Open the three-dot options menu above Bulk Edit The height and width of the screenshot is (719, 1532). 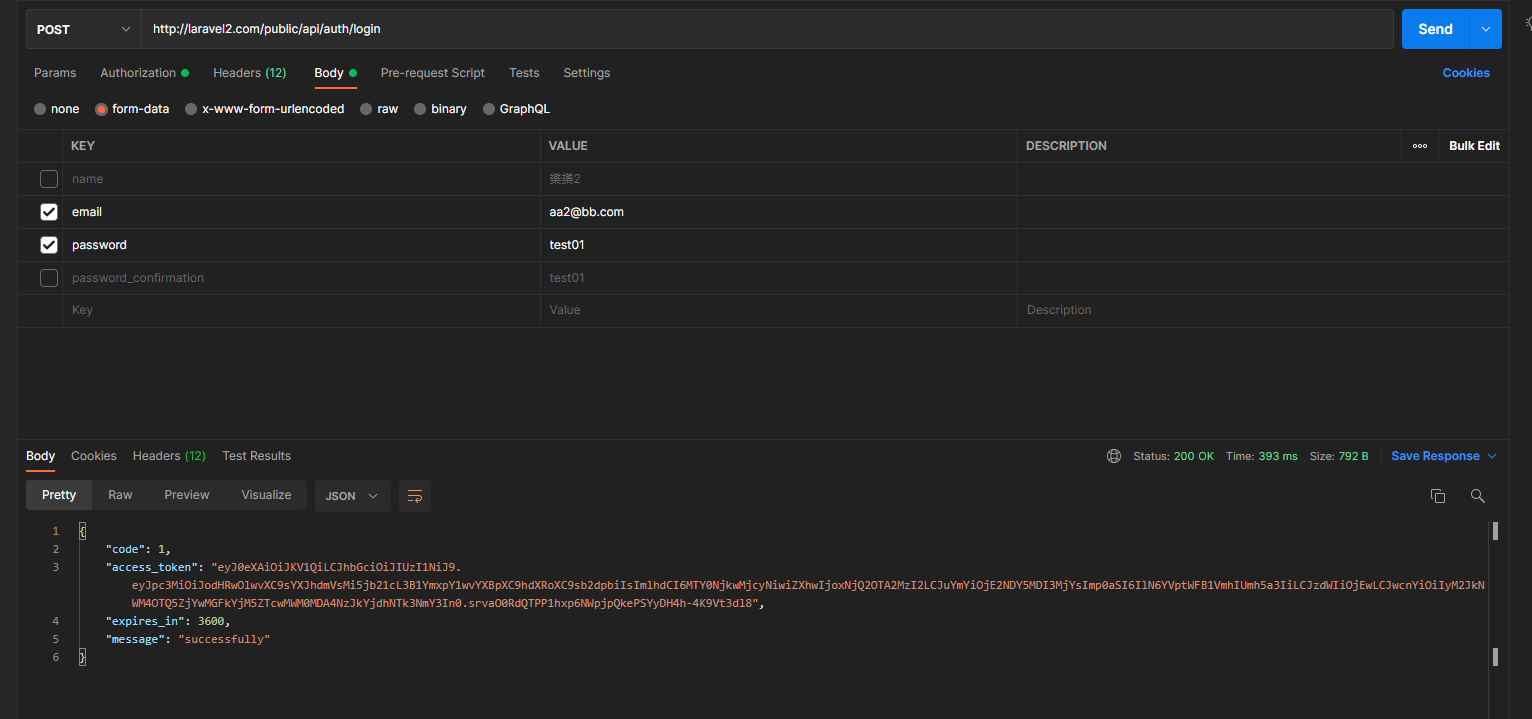1419,145
